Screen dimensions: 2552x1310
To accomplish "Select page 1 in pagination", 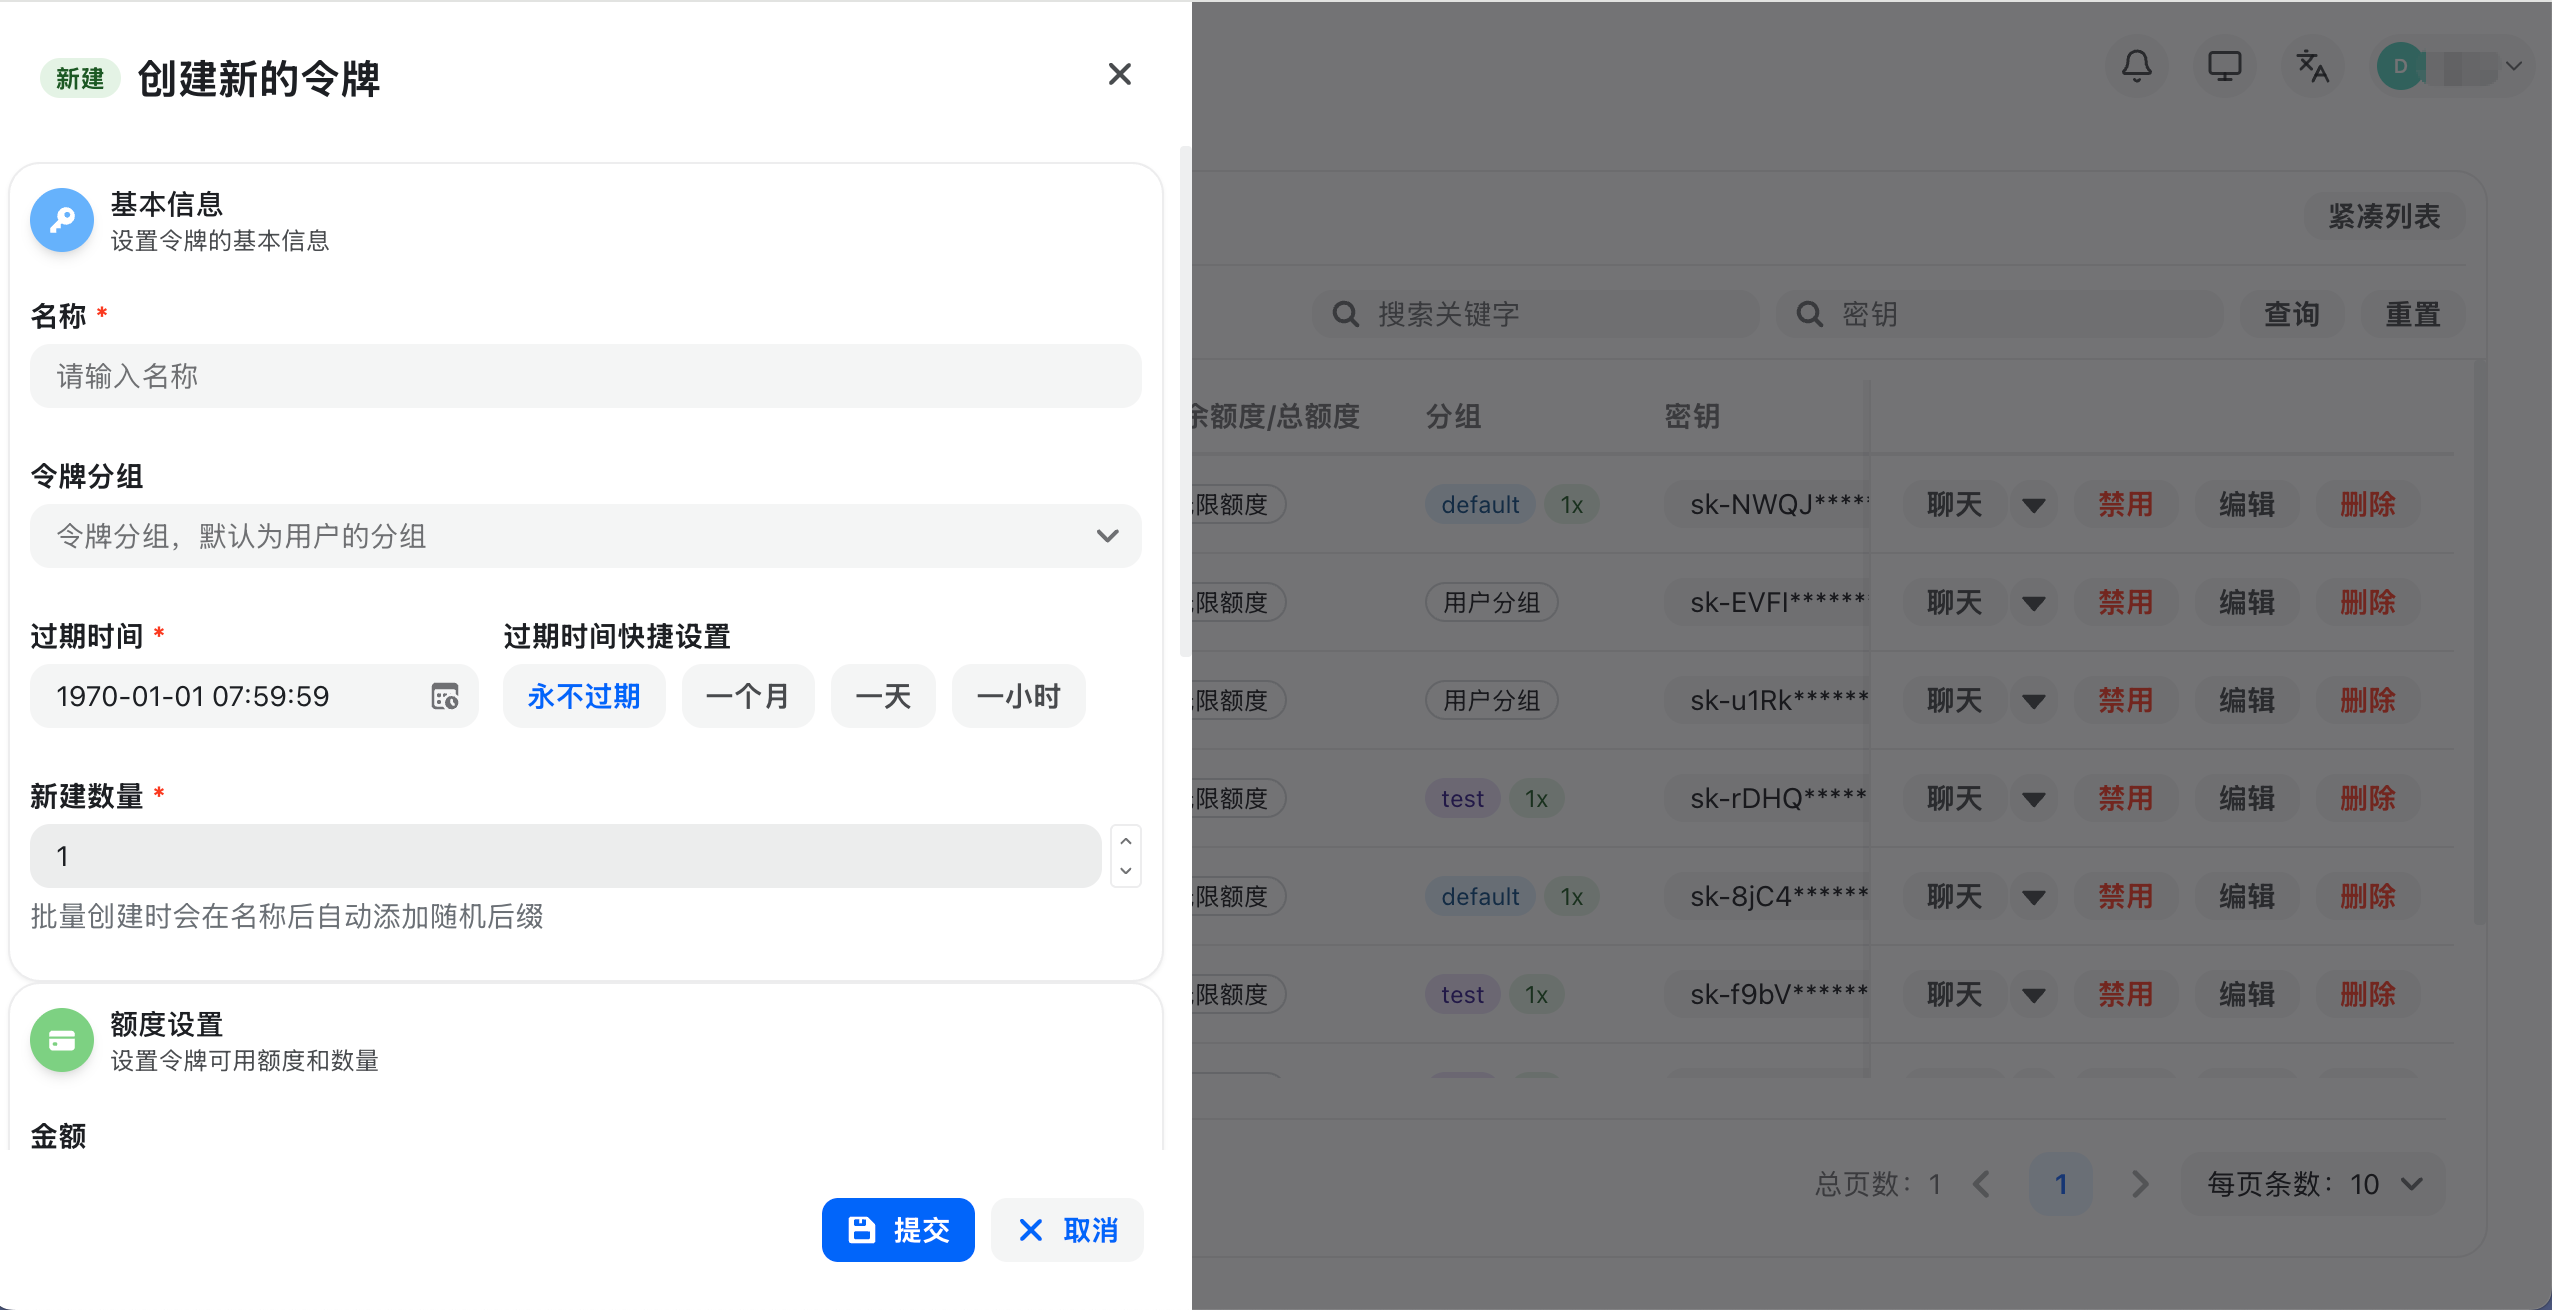I will 2061,1184.
